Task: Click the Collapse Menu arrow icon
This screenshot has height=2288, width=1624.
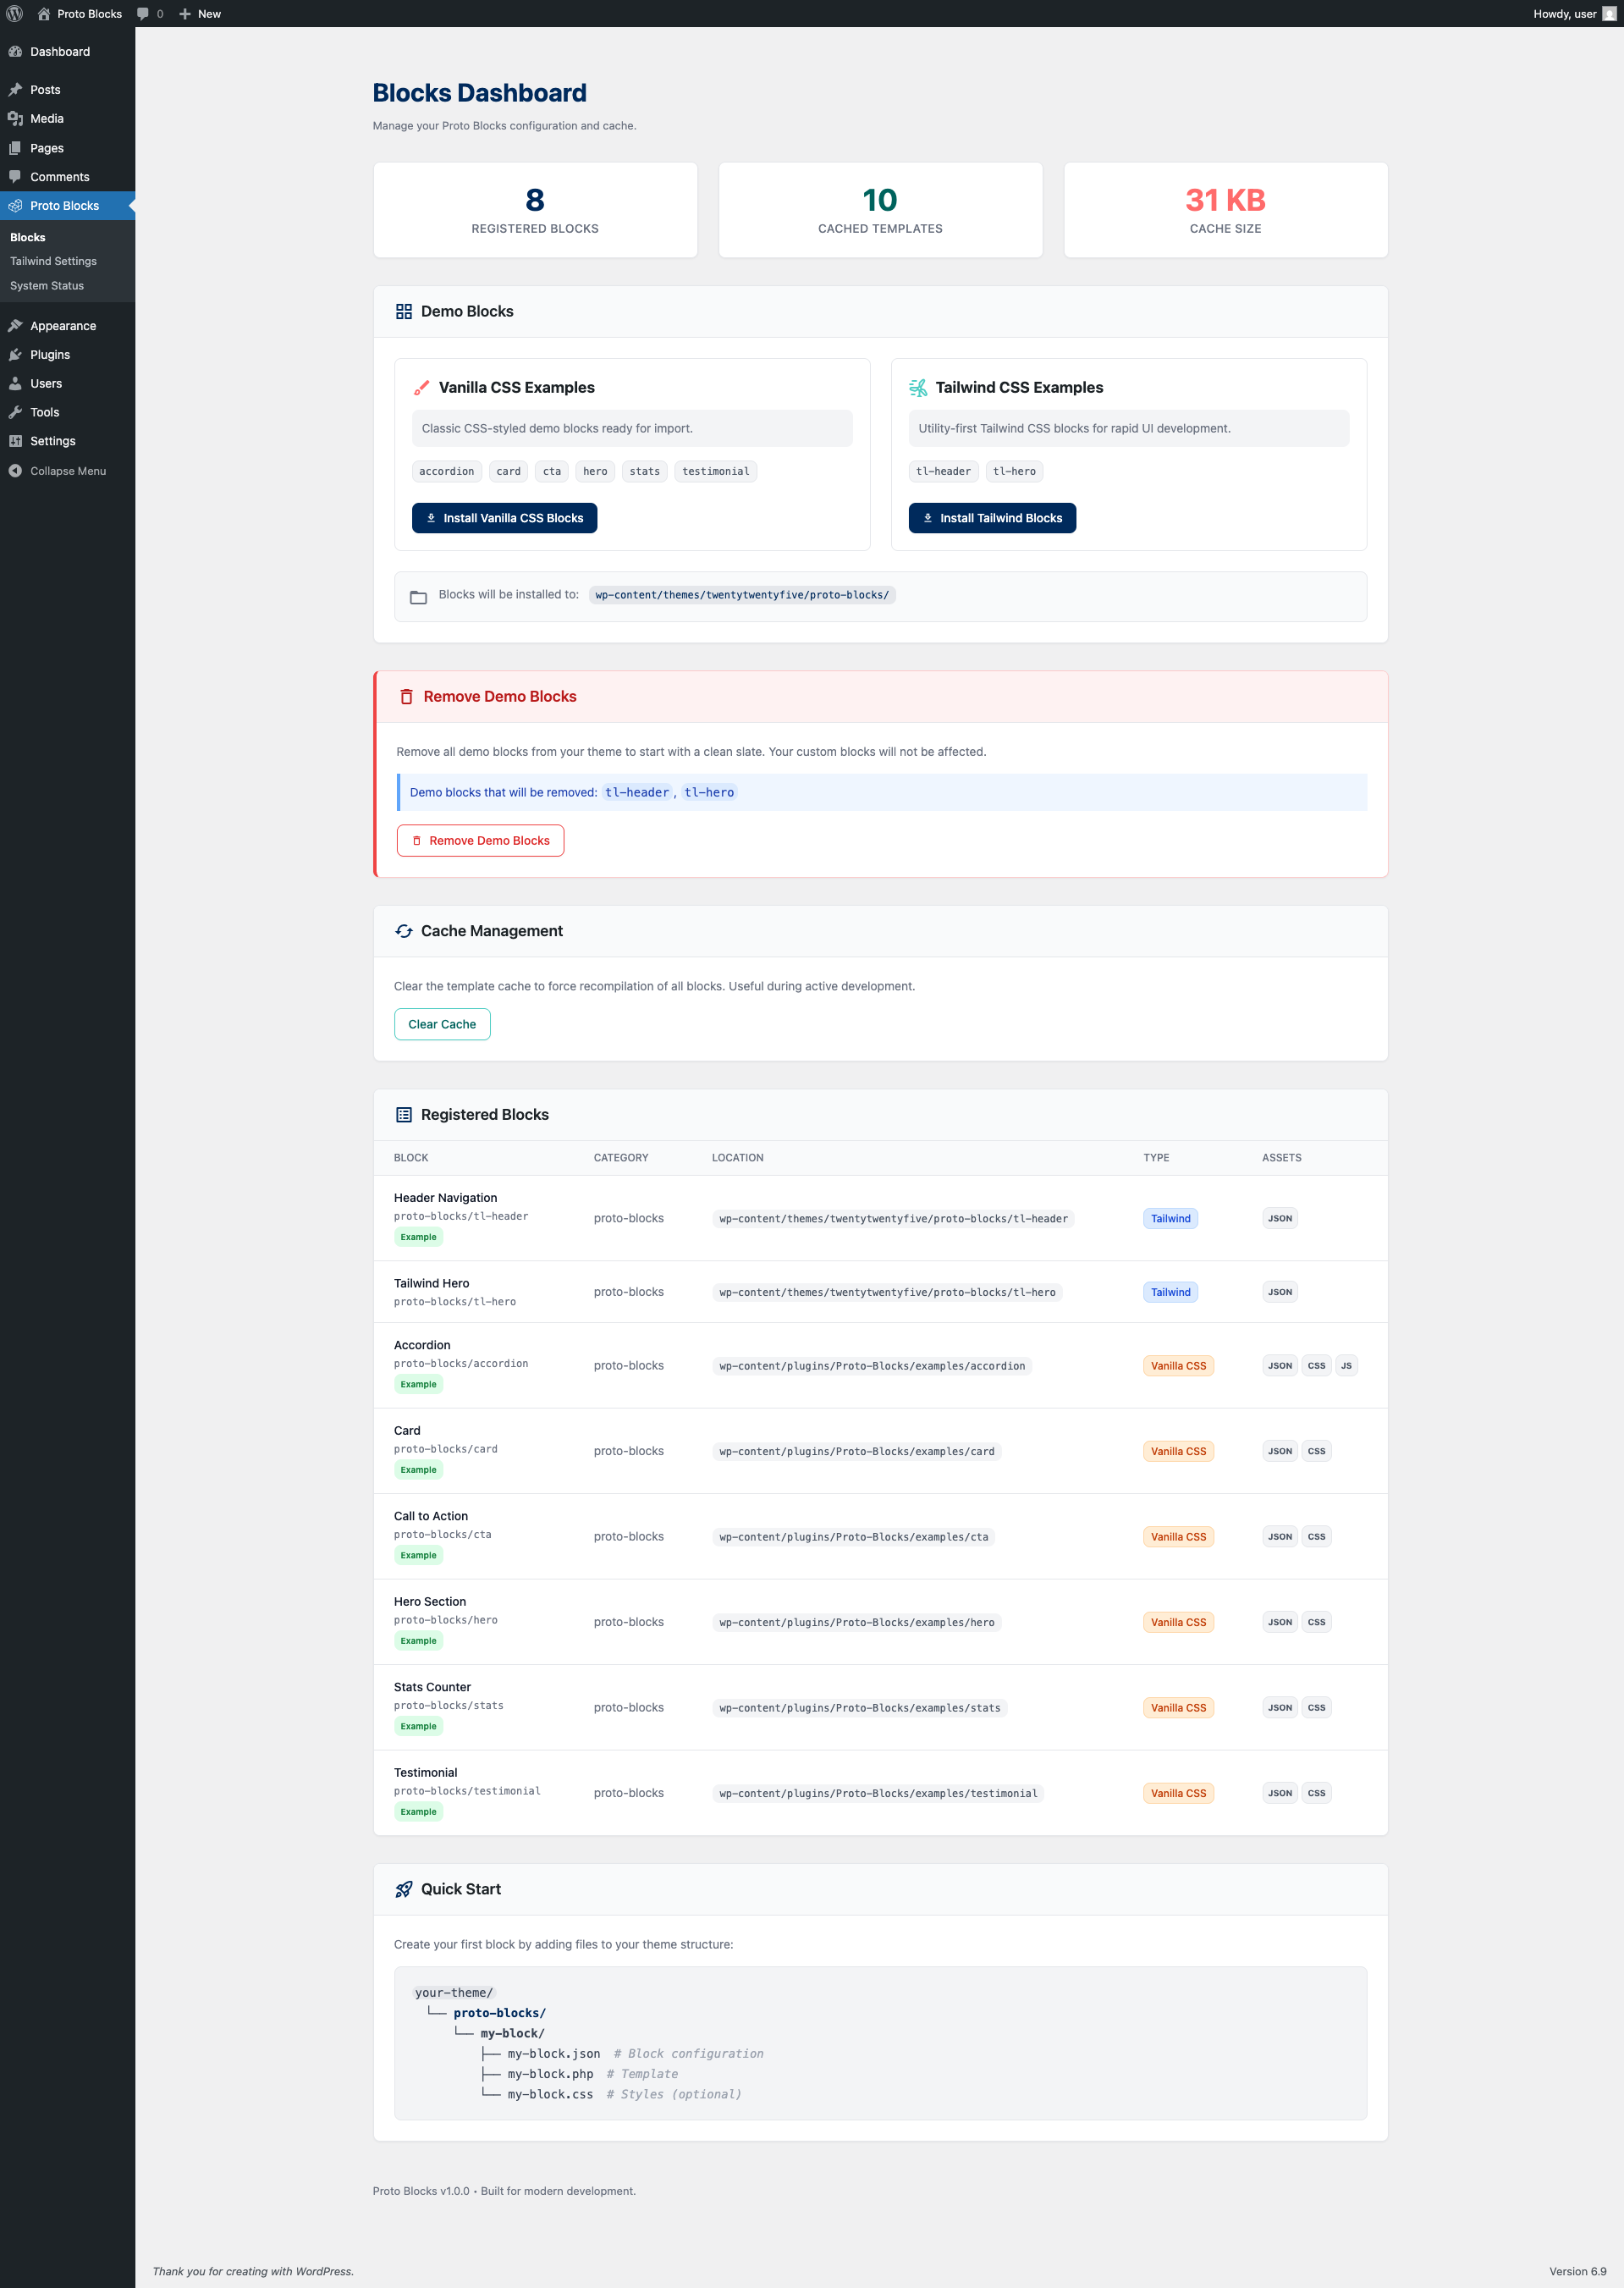Action: tap(15, 471)
